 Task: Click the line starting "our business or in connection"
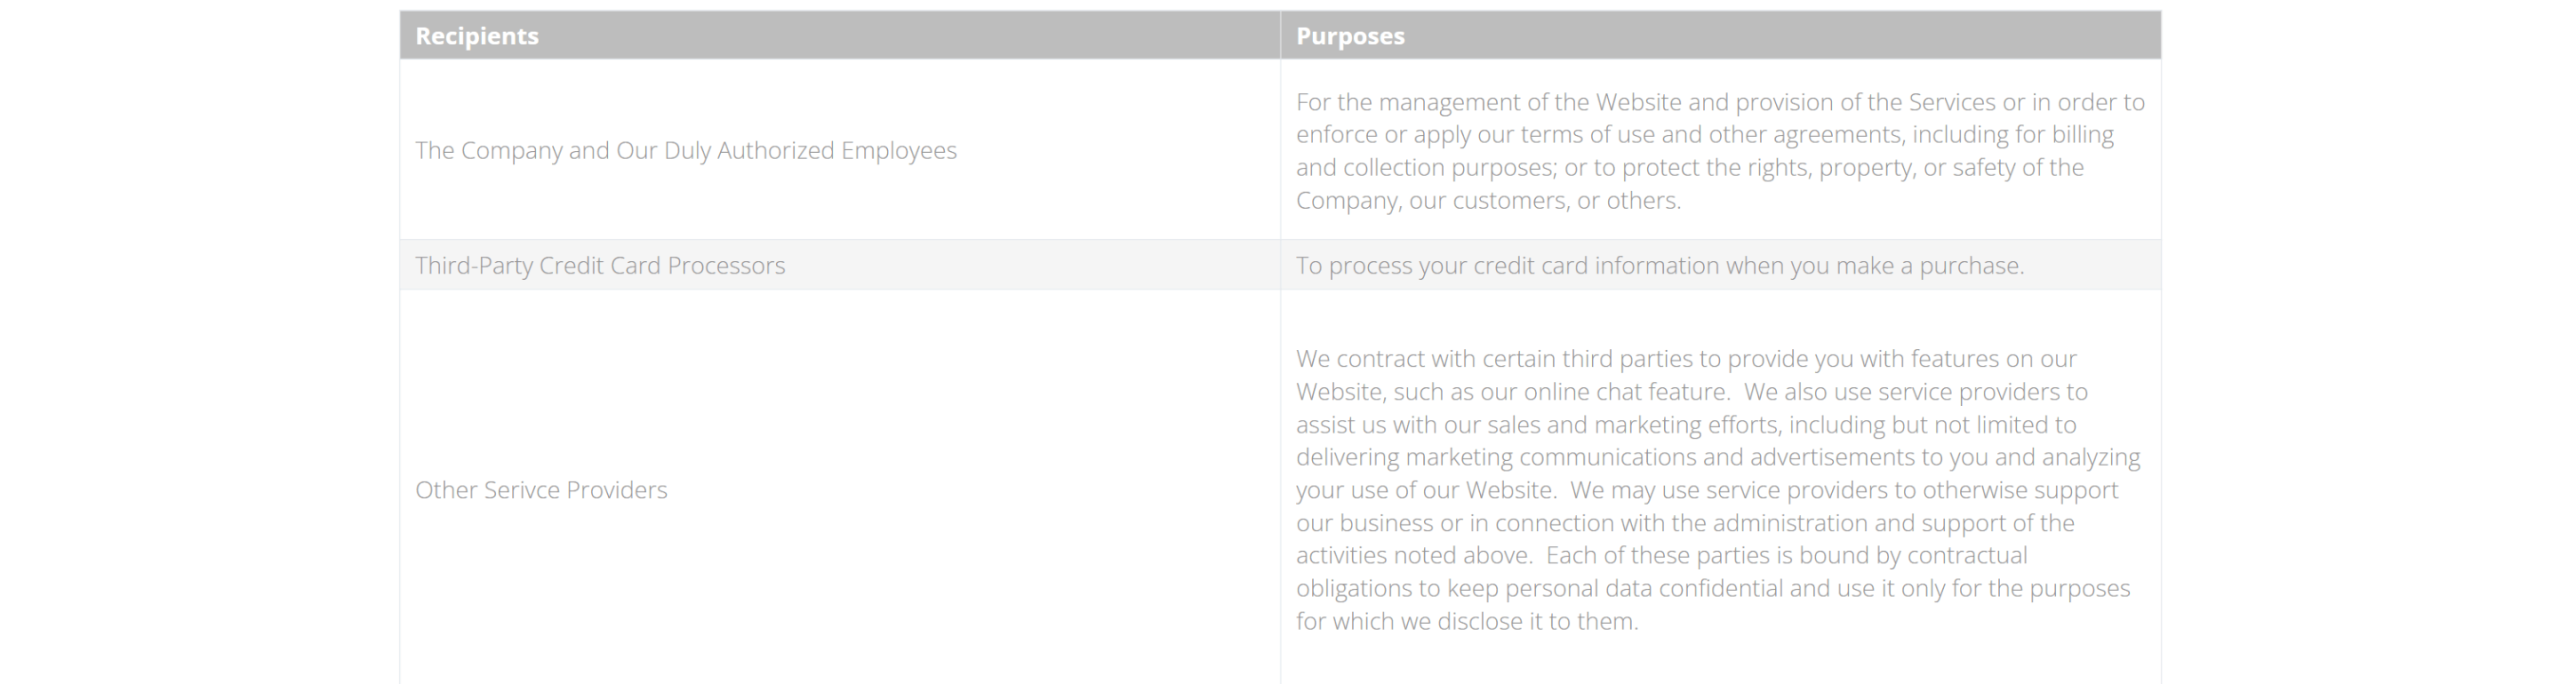pyautogui.click(x=1685, y=523)
